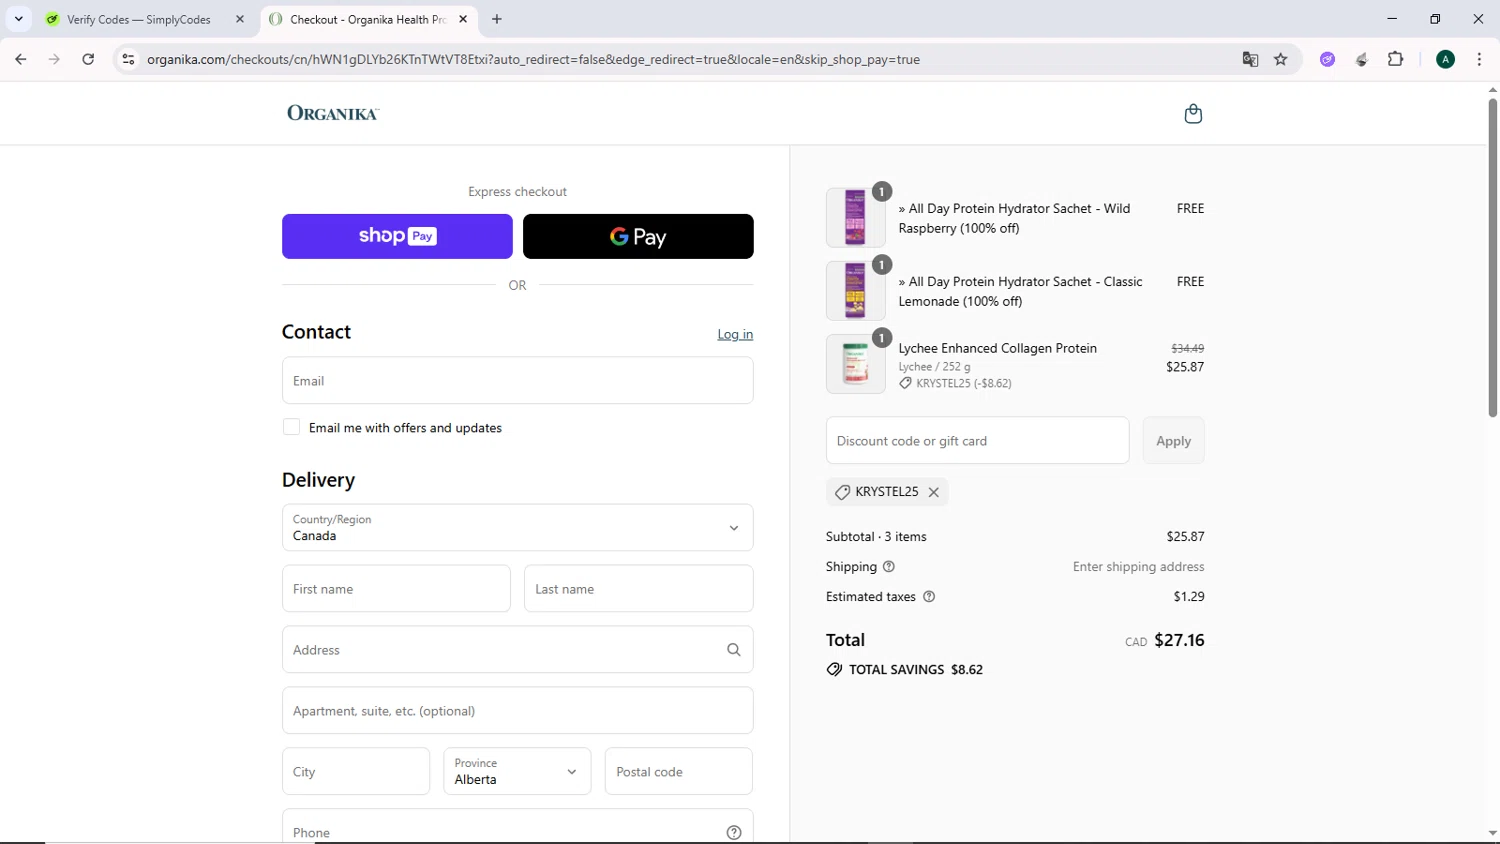Click the Address input field
Screen dimensions: 1500x844
518,650
